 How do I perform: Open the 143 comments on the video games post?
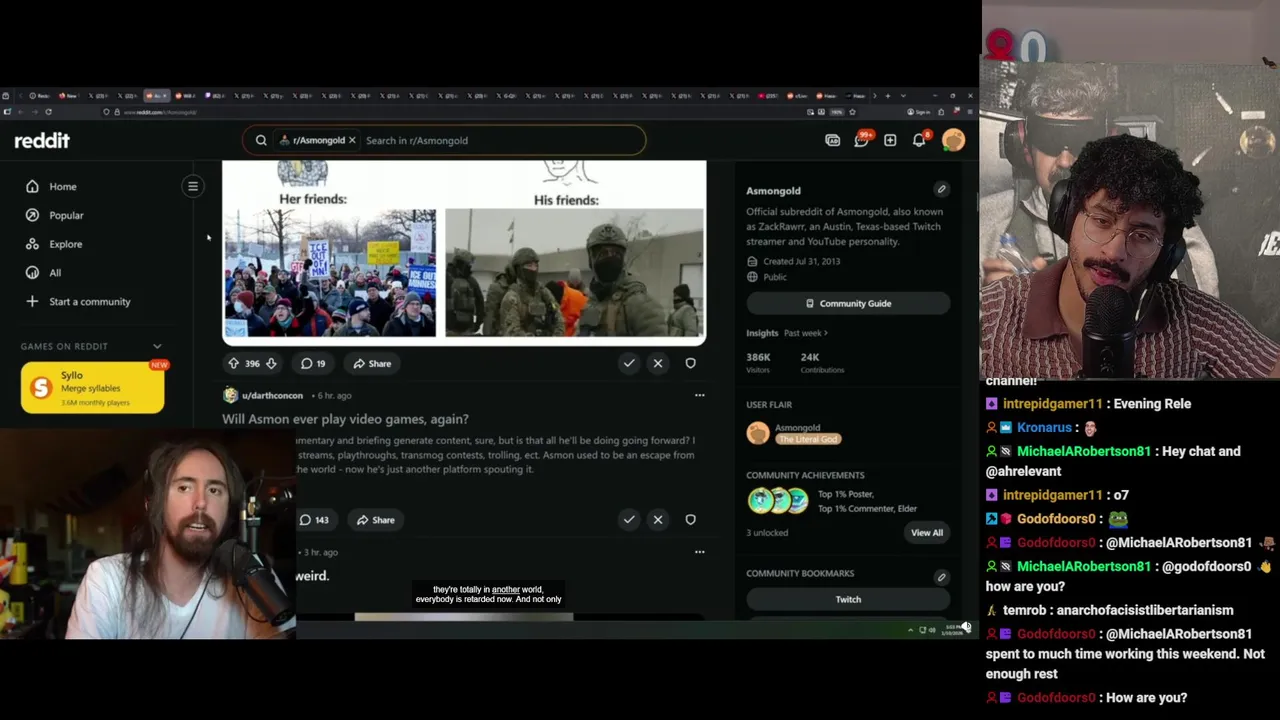click(x=315, y=520)
